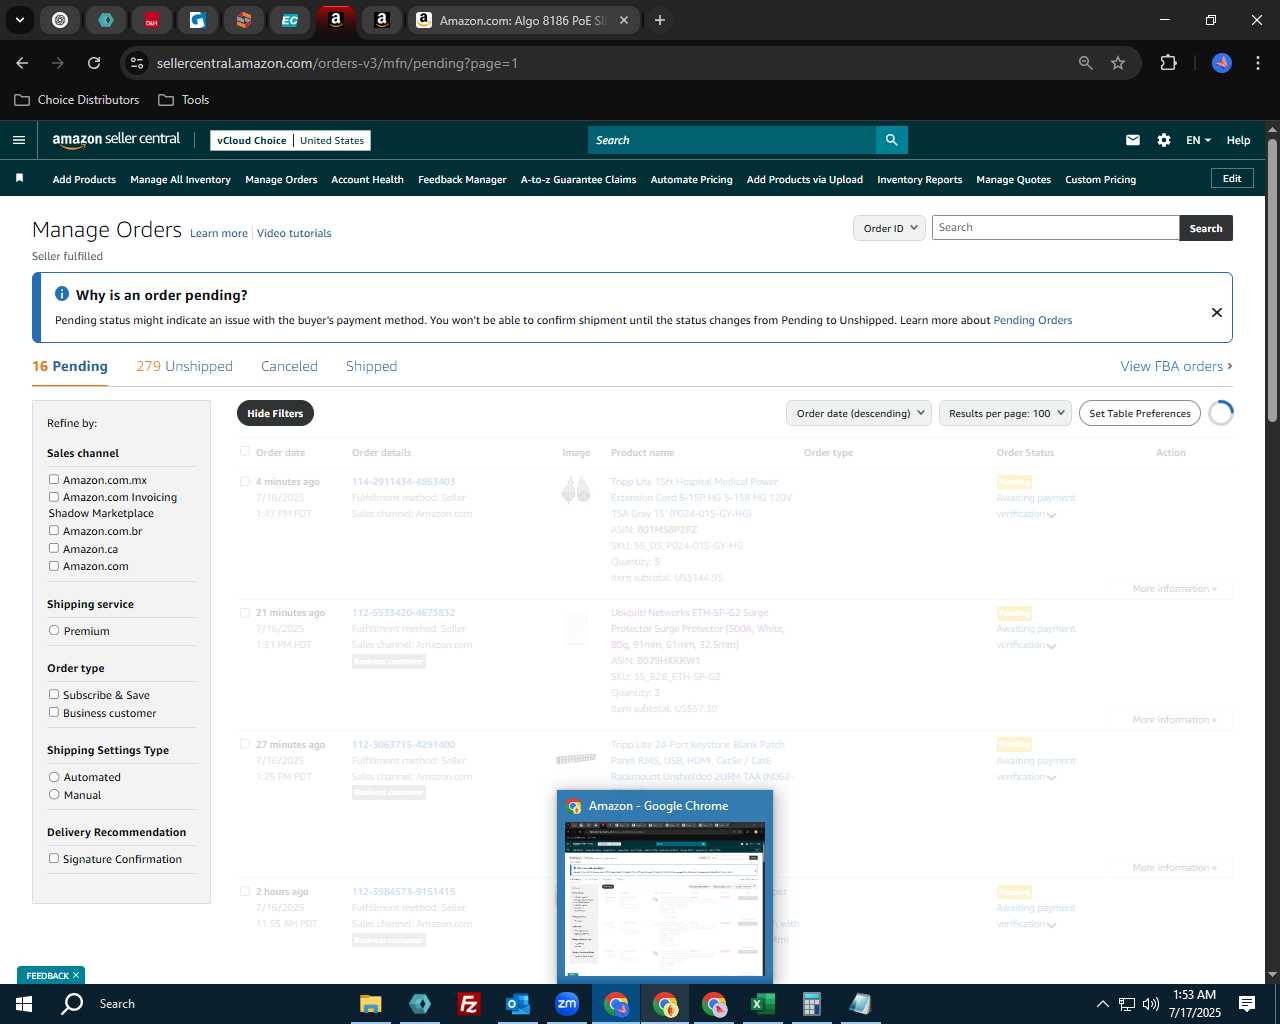
Task: Check the Subscribe & Save order type
Action: click(54, 694)
